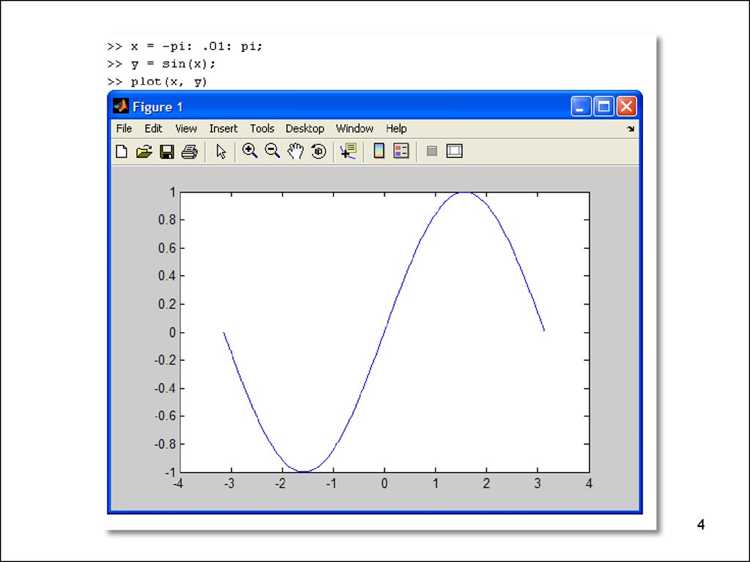The width and height of the screenshot is (750, 562).
Task: Insert a legend using the toolbar icon
Action: (401, 151)
